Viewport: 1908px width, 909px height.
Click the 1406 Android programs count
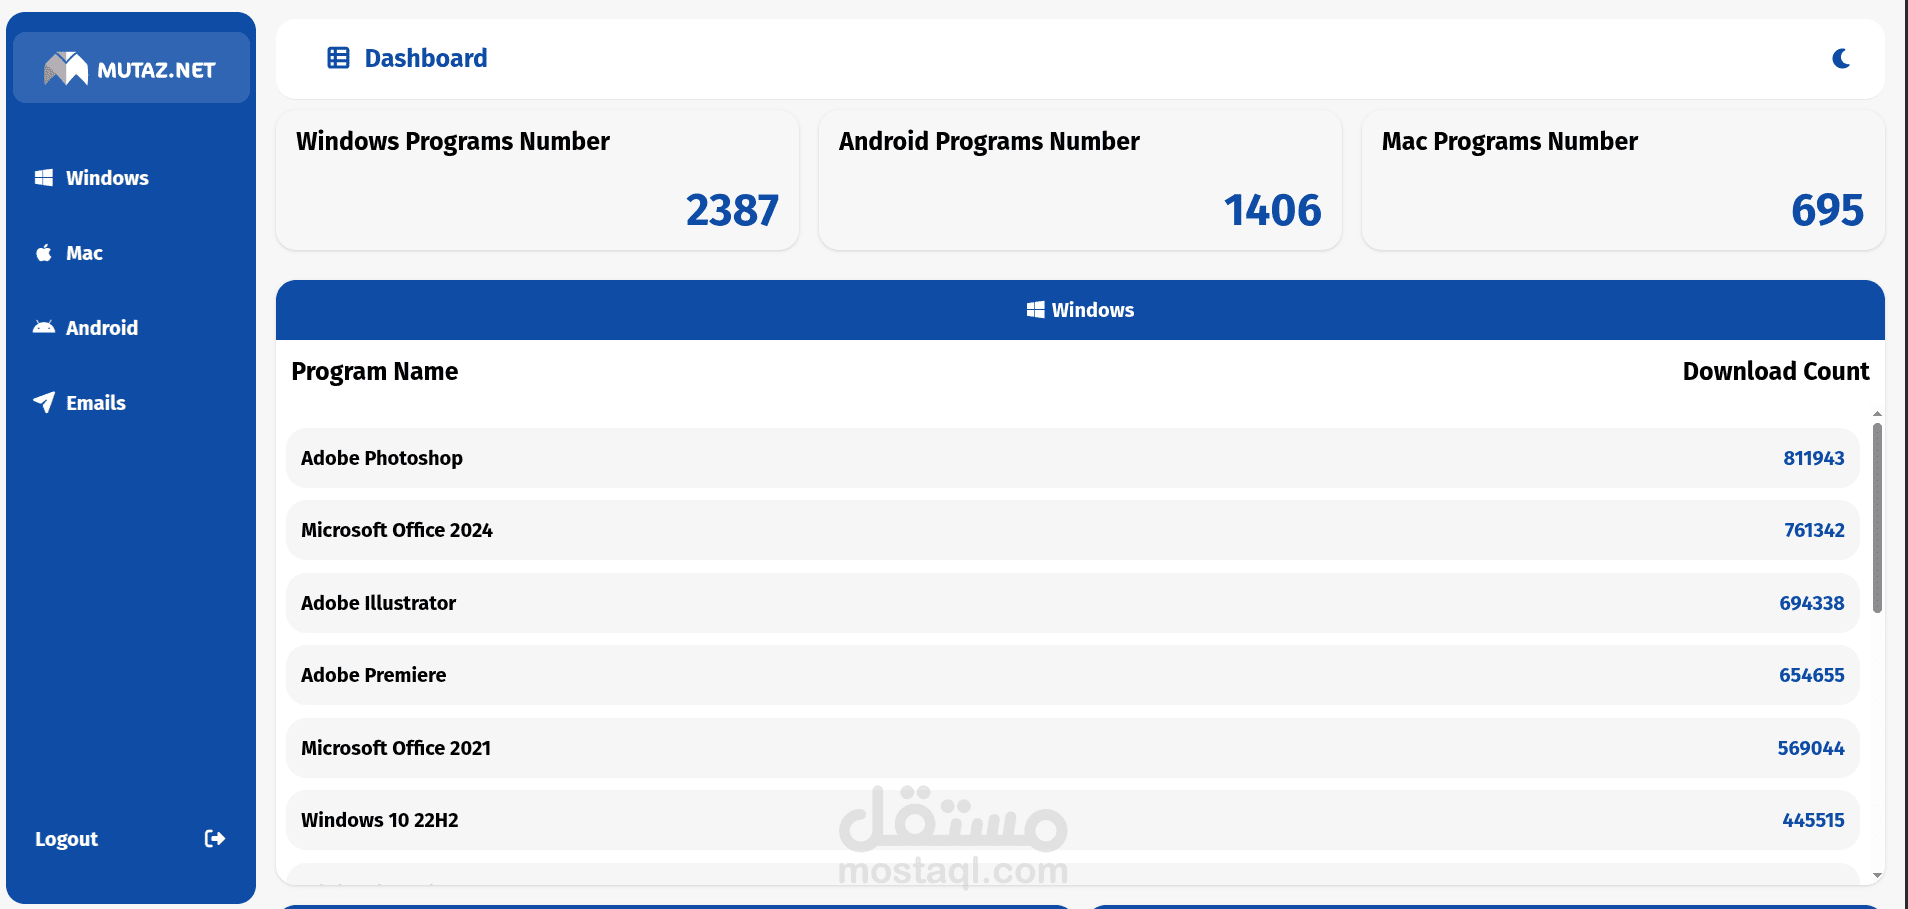coord(1273,210)
